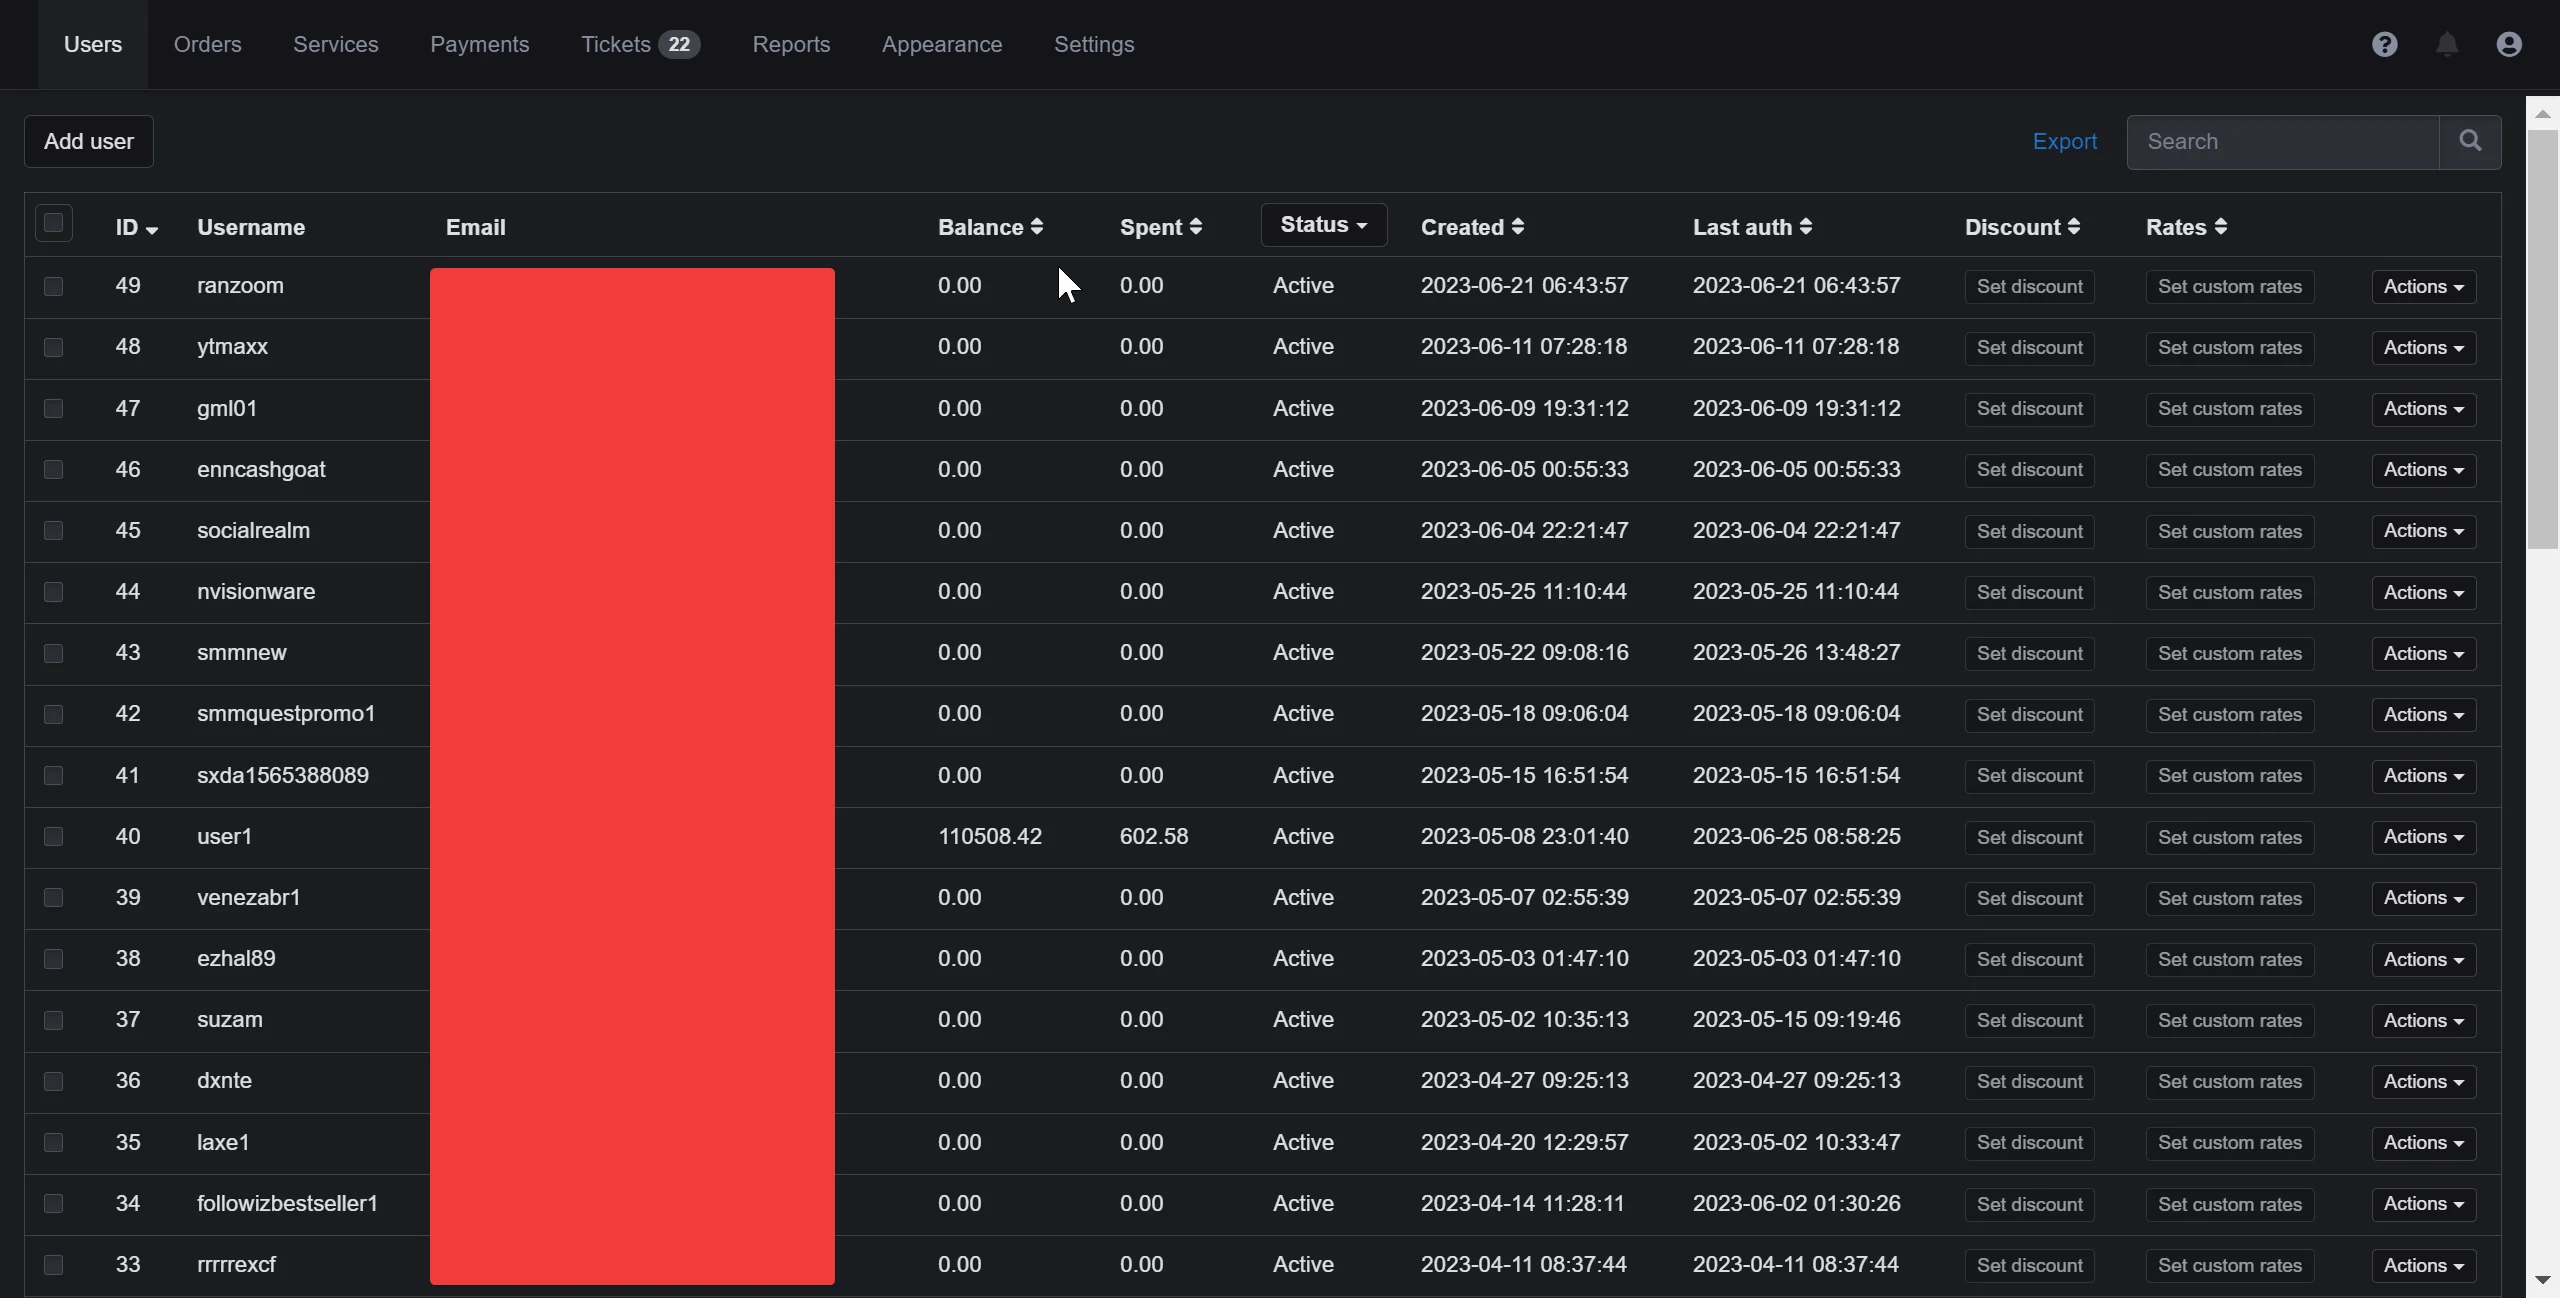2560x1298 pixels.
Task: Click the Email column header
Action: click(x=476, y=227)
